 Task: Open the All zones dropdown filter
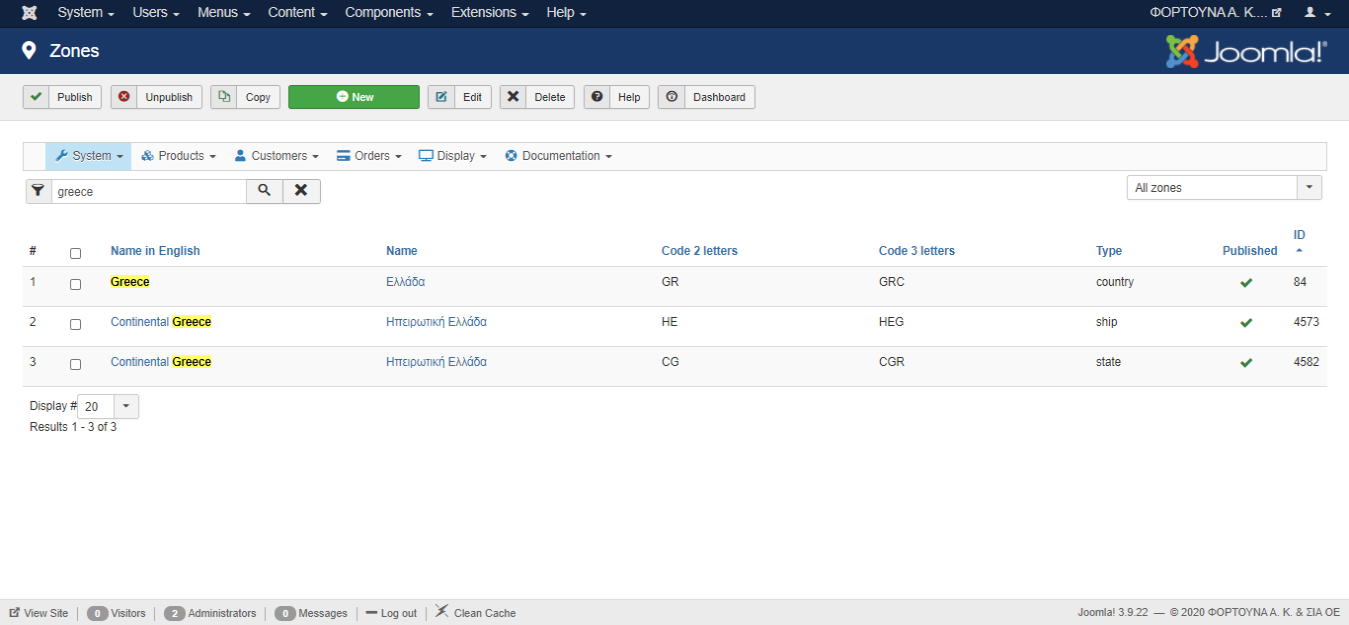[x=1223, y=188]
